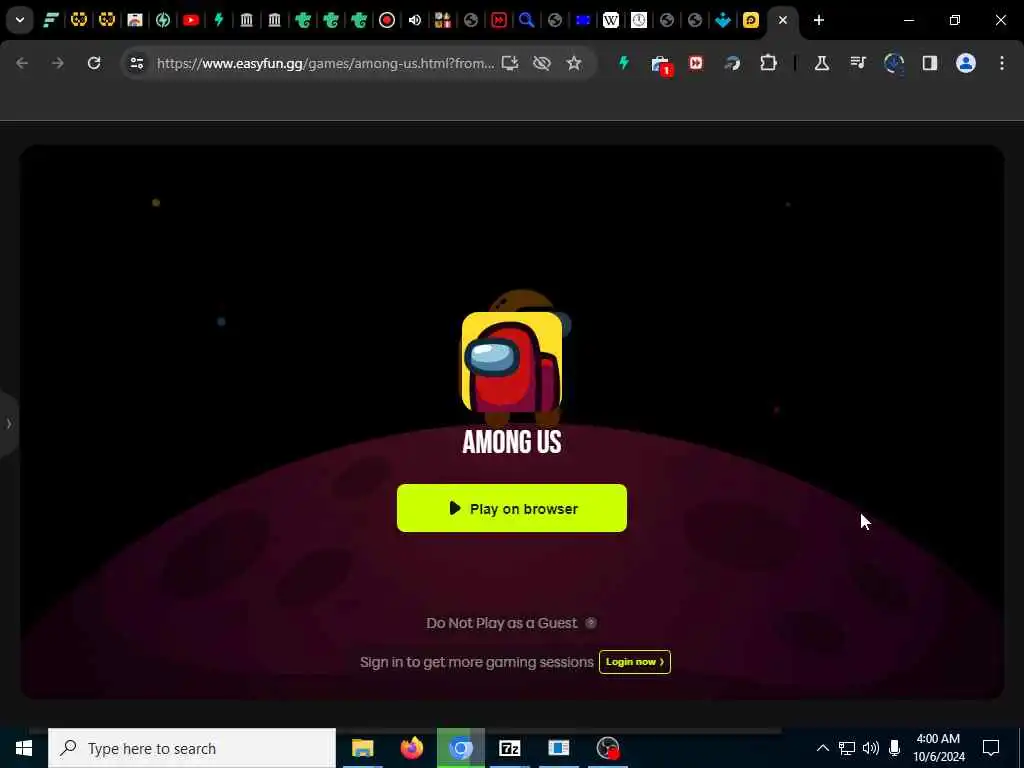Focus the easyfun.gg address bar URL
Screen dimensions: 1024x768
(325, 63)
